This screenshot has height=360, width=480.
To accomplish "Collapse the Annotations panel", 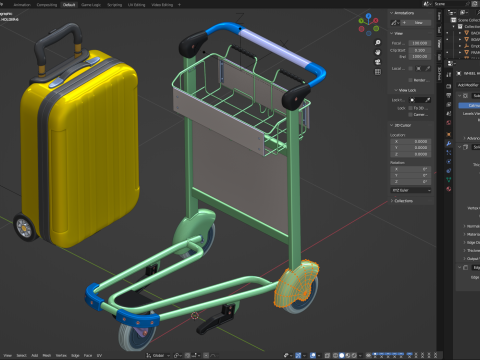I will 392,13.
